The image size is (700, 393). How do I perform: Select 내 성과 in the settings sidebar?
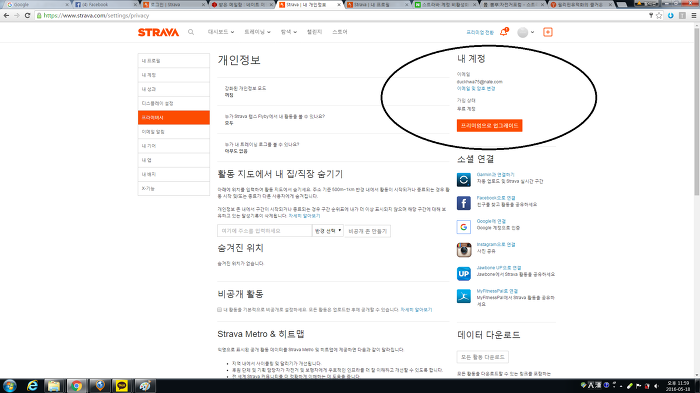(174, 89)
